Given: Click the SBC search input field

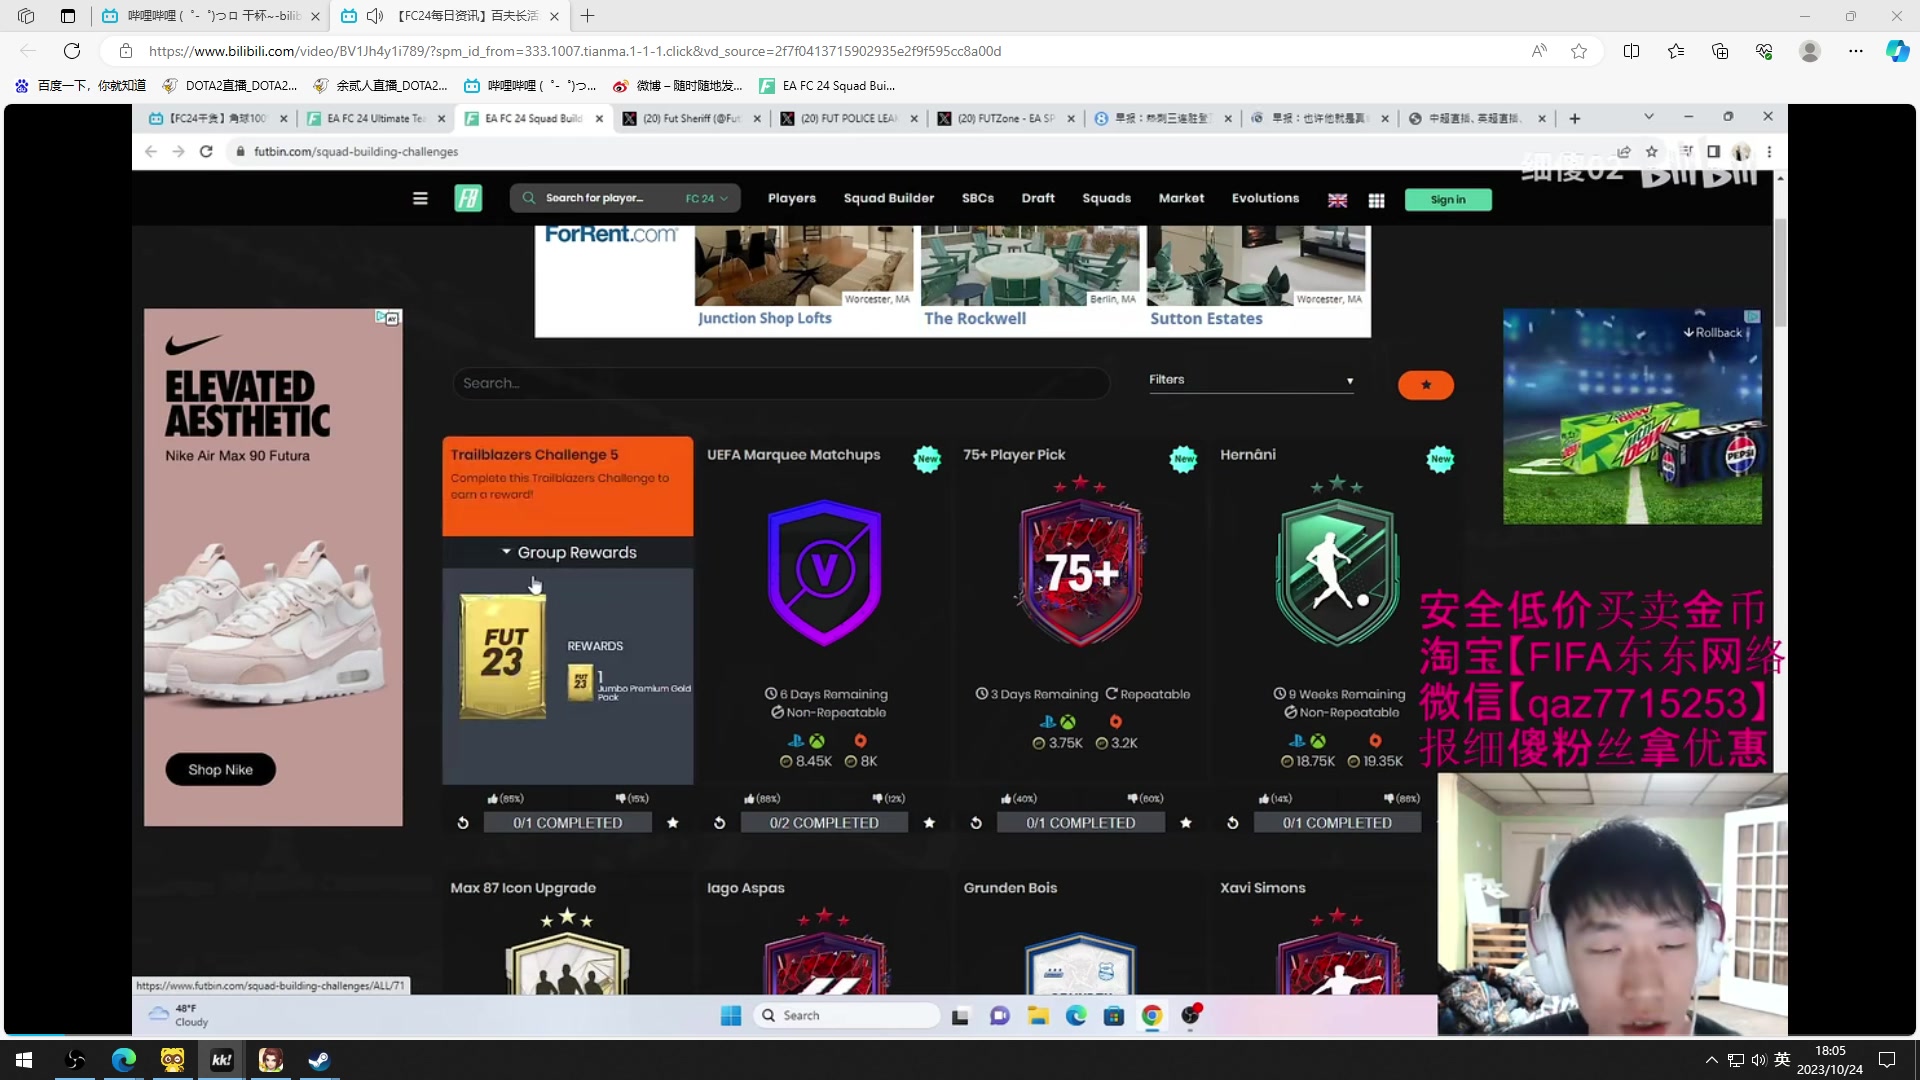Looking at the screenshot, I should pos(780,383).
